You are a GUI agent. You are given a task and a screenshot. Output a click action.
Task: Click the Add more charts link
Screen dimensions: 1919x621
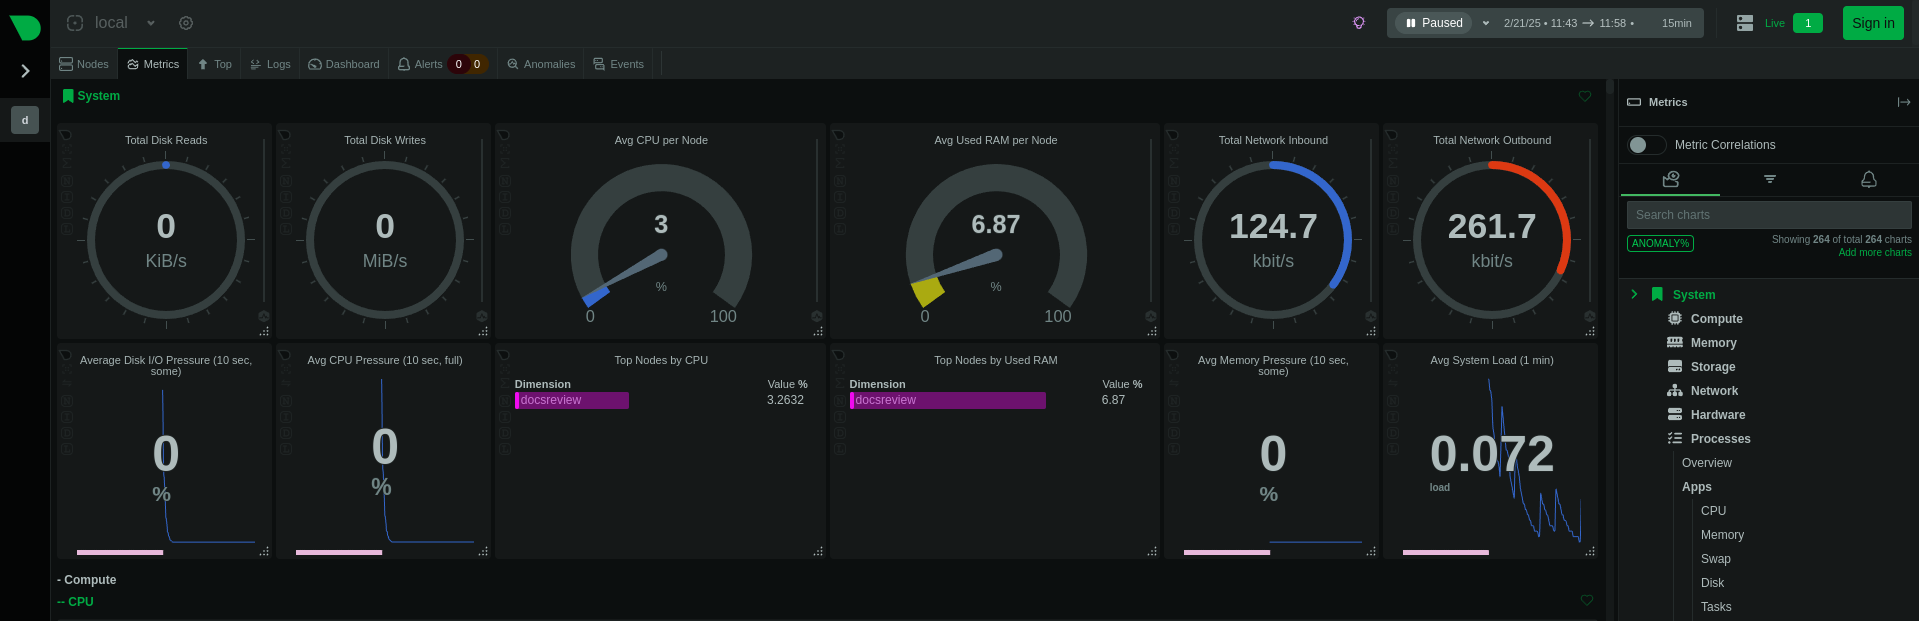click(1874, 253)
